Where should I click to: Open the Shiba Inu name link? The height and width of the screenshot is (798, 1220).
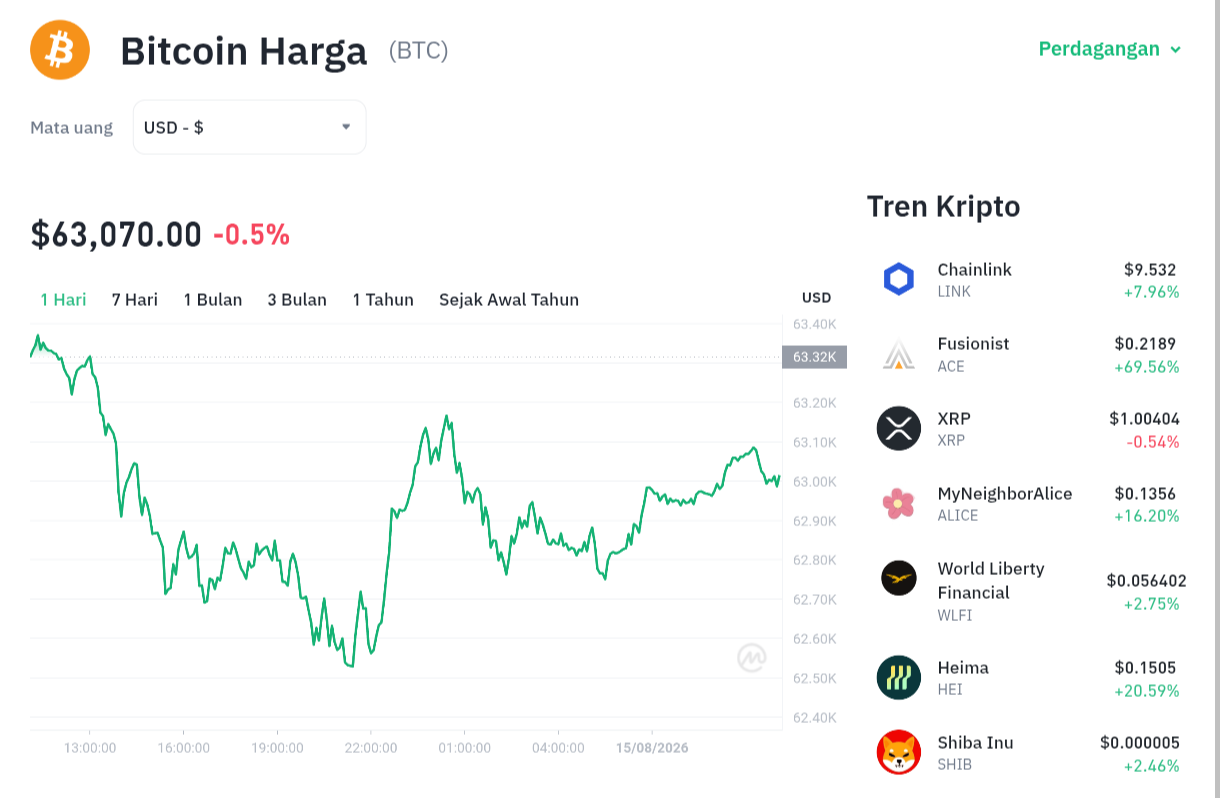pos(975,742)
